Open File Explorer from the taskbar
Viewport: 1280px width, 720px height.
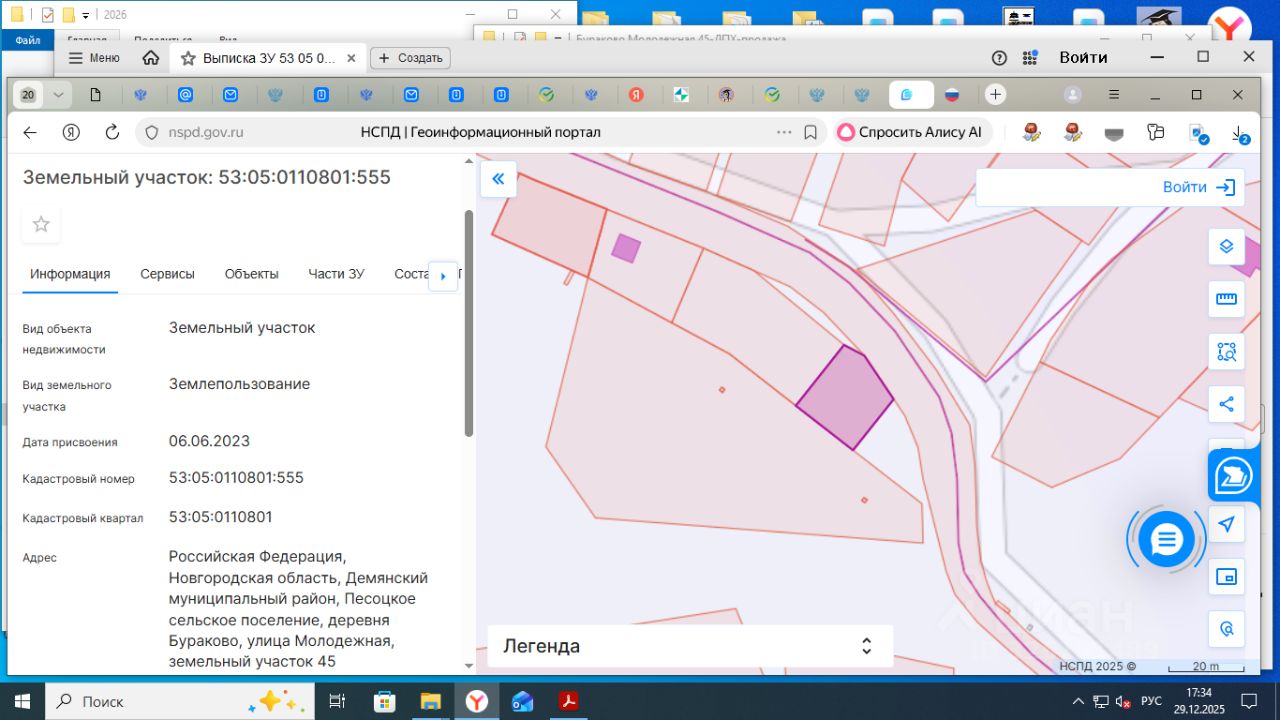tap(431, 701)
